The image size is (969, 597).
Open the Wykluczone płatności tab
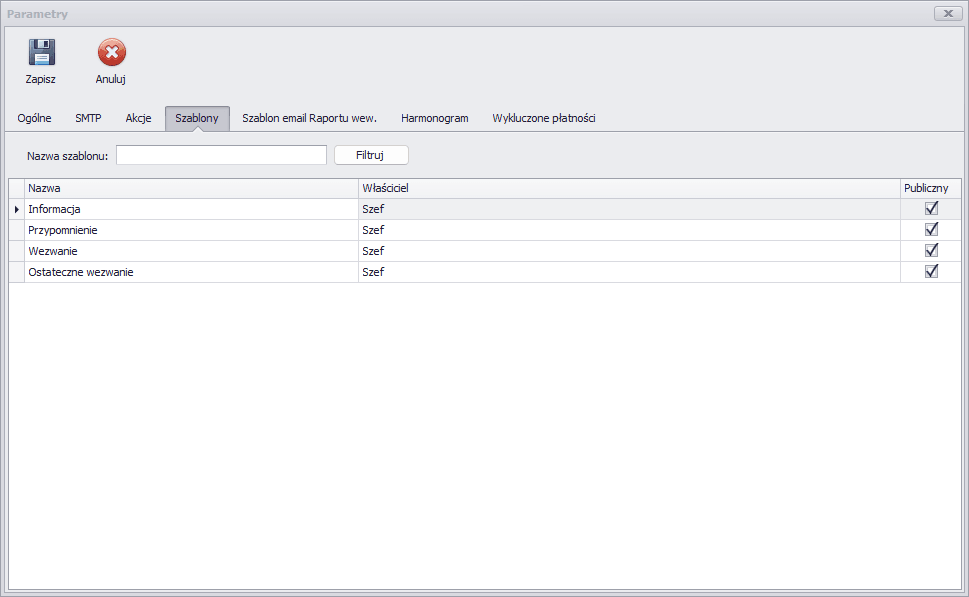[544, 118]
